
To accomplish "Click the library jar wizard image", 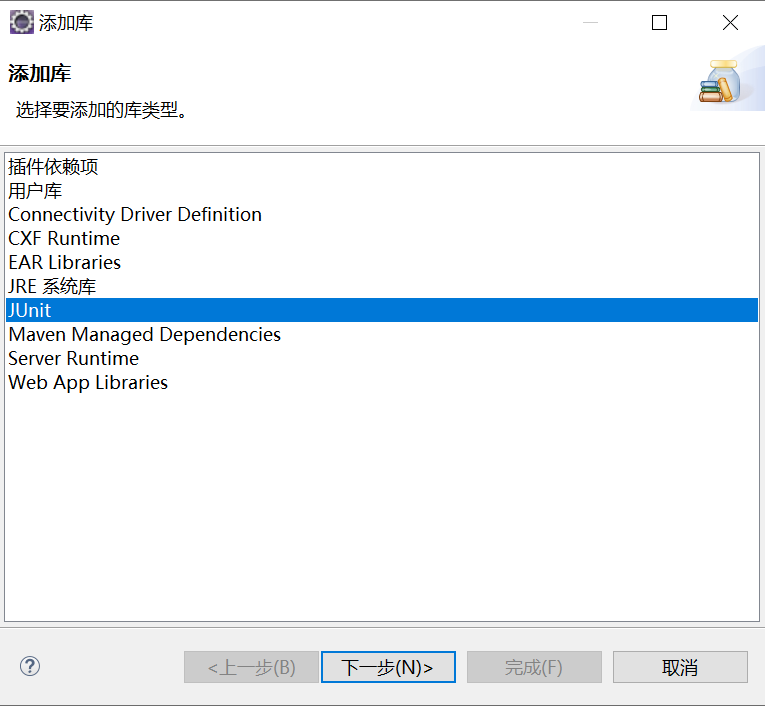I will point(720,81).
